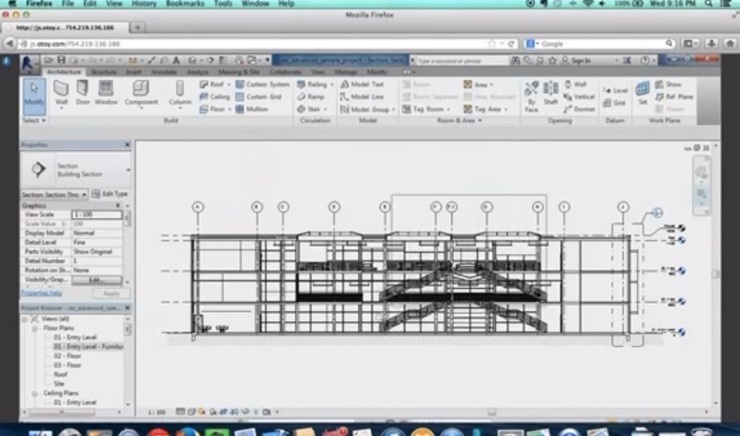Open the Manage ribbon tab
This screenshot has height=436, width=740.
pyautogui.click(x=345, y=72)
